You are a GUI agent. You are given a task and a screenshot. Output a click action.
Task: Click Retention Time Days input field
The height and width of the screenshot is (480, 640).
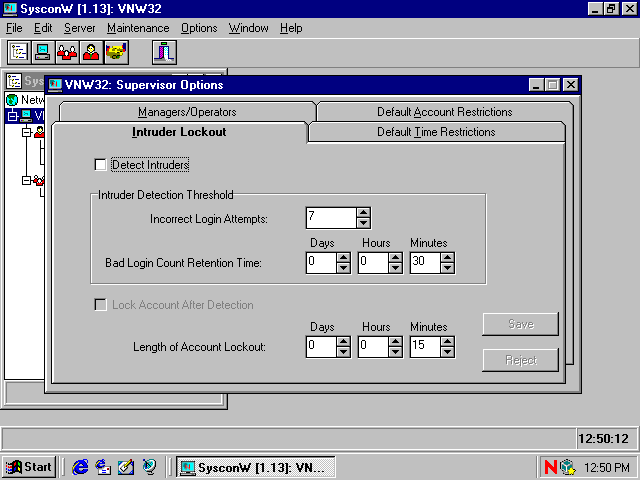click(x=321, y=262)
